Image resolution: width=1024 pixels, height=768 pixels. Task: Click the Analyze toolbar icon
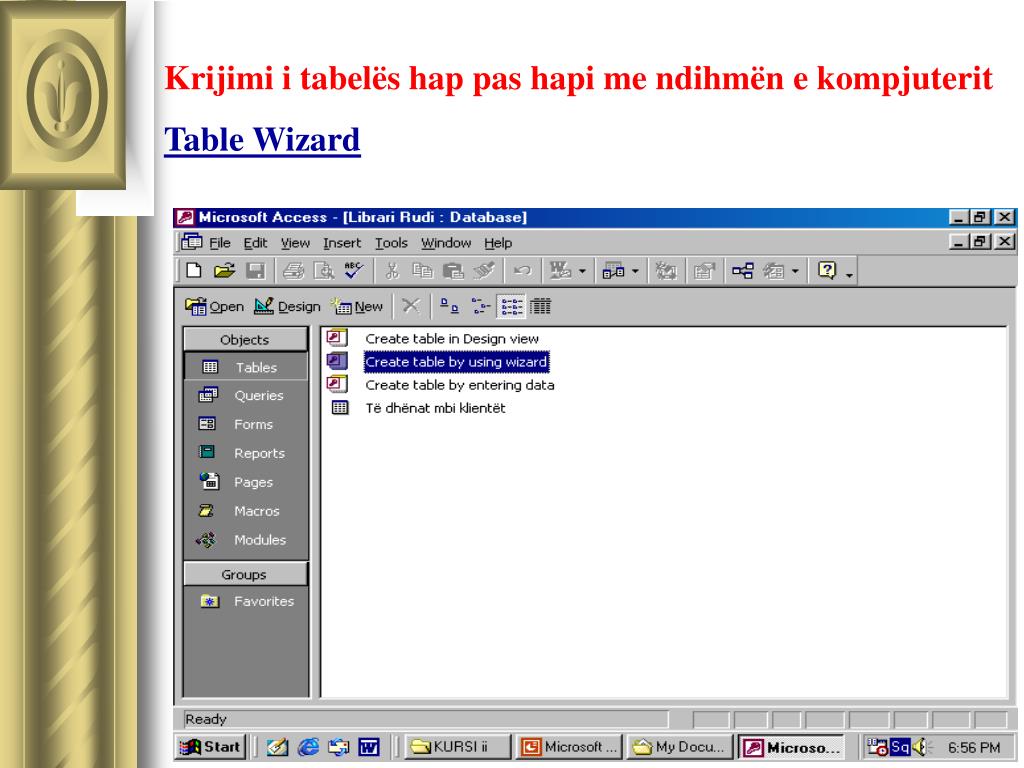click(613, 270)
